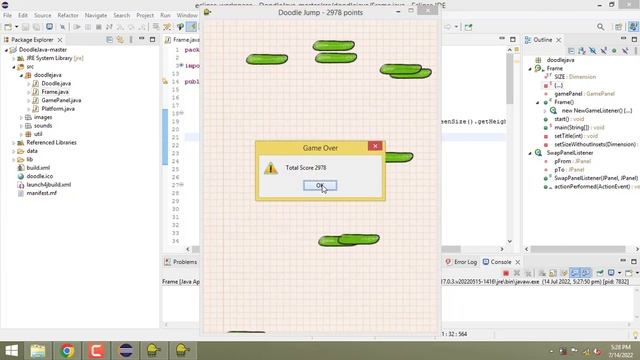Select gamePanel : GamePanel in Outline
Screen dimensions: 640x360
(x=584, y=94)
